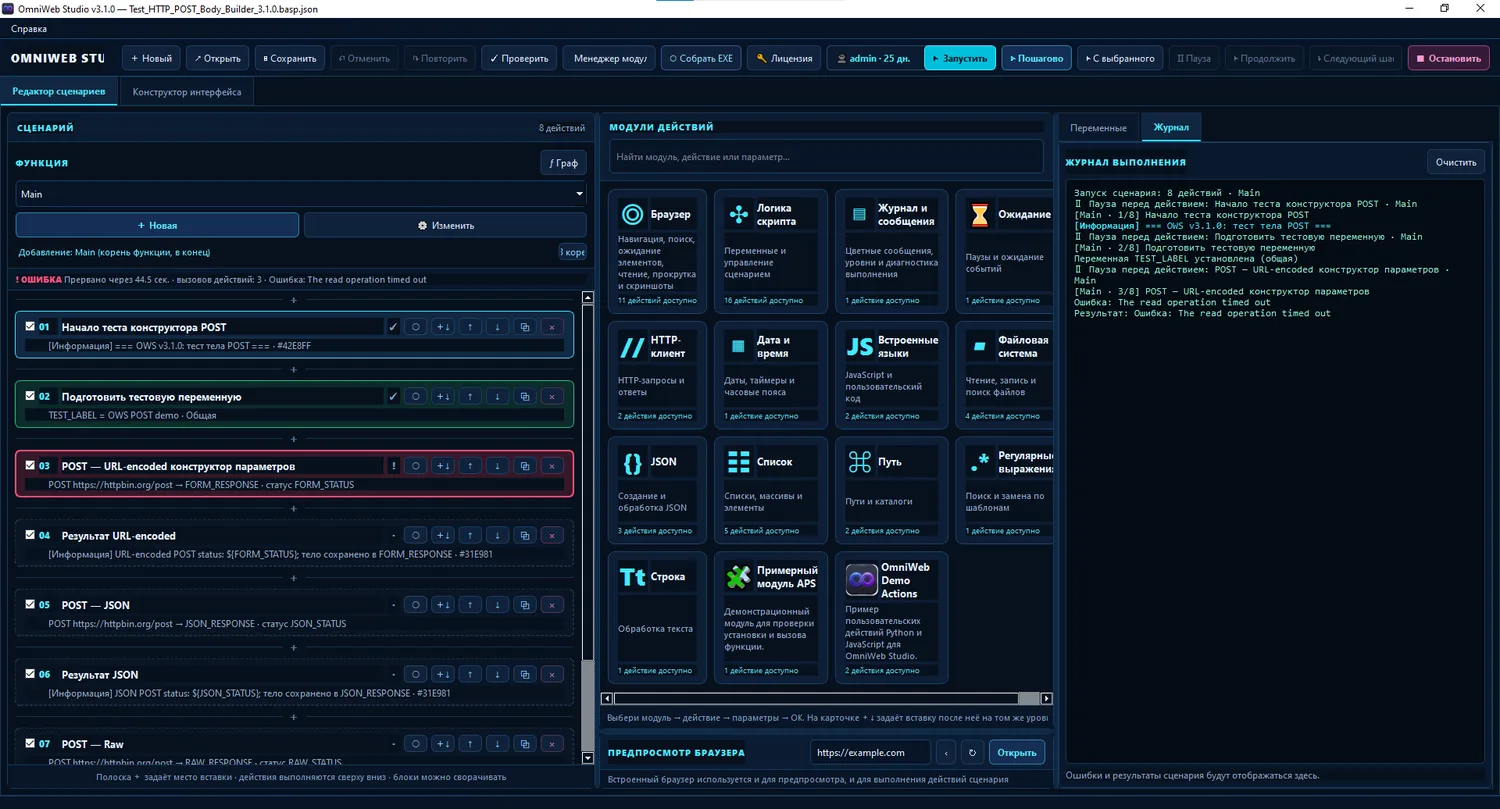Click Менеджер модулей toolbar button
This screenshot has width=1500, height=809.
click(609, 58)
